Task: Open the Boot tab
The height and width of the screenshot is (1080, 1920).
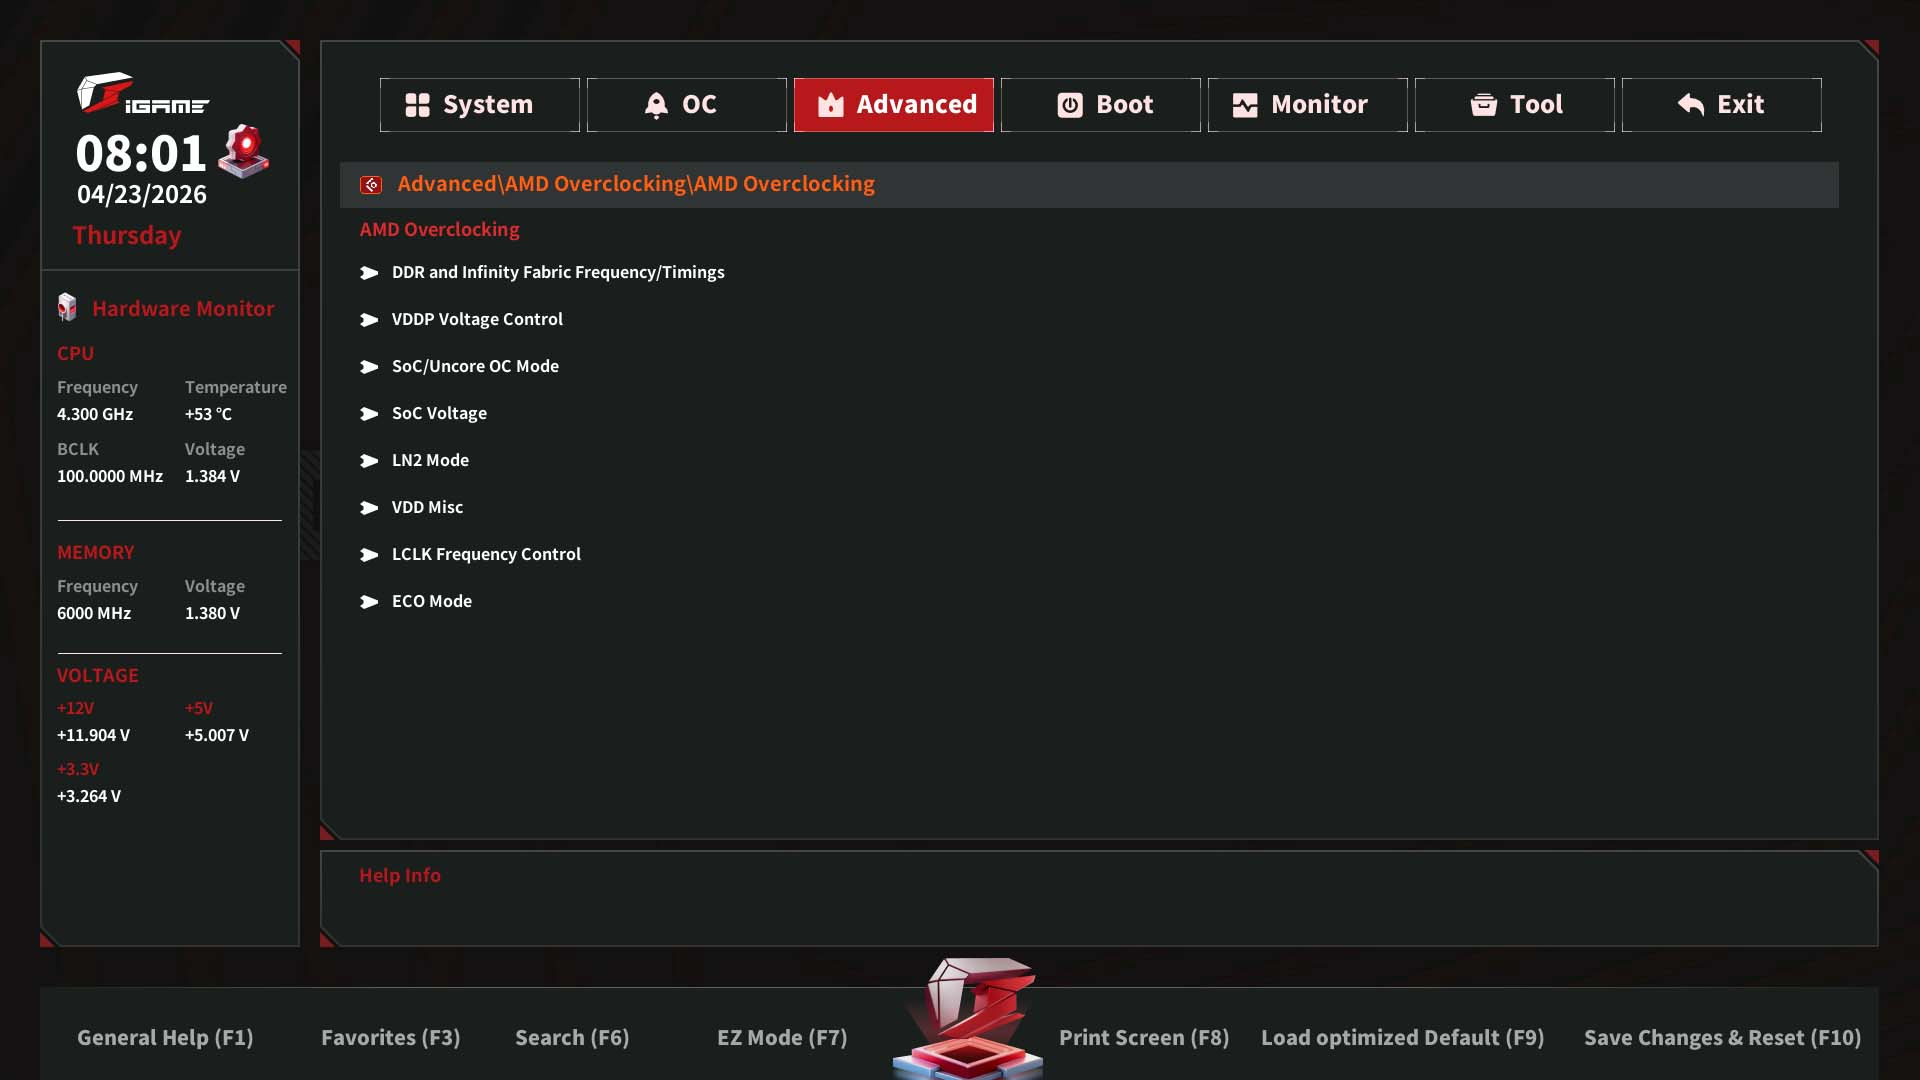Action: (x=1101, y=105)
